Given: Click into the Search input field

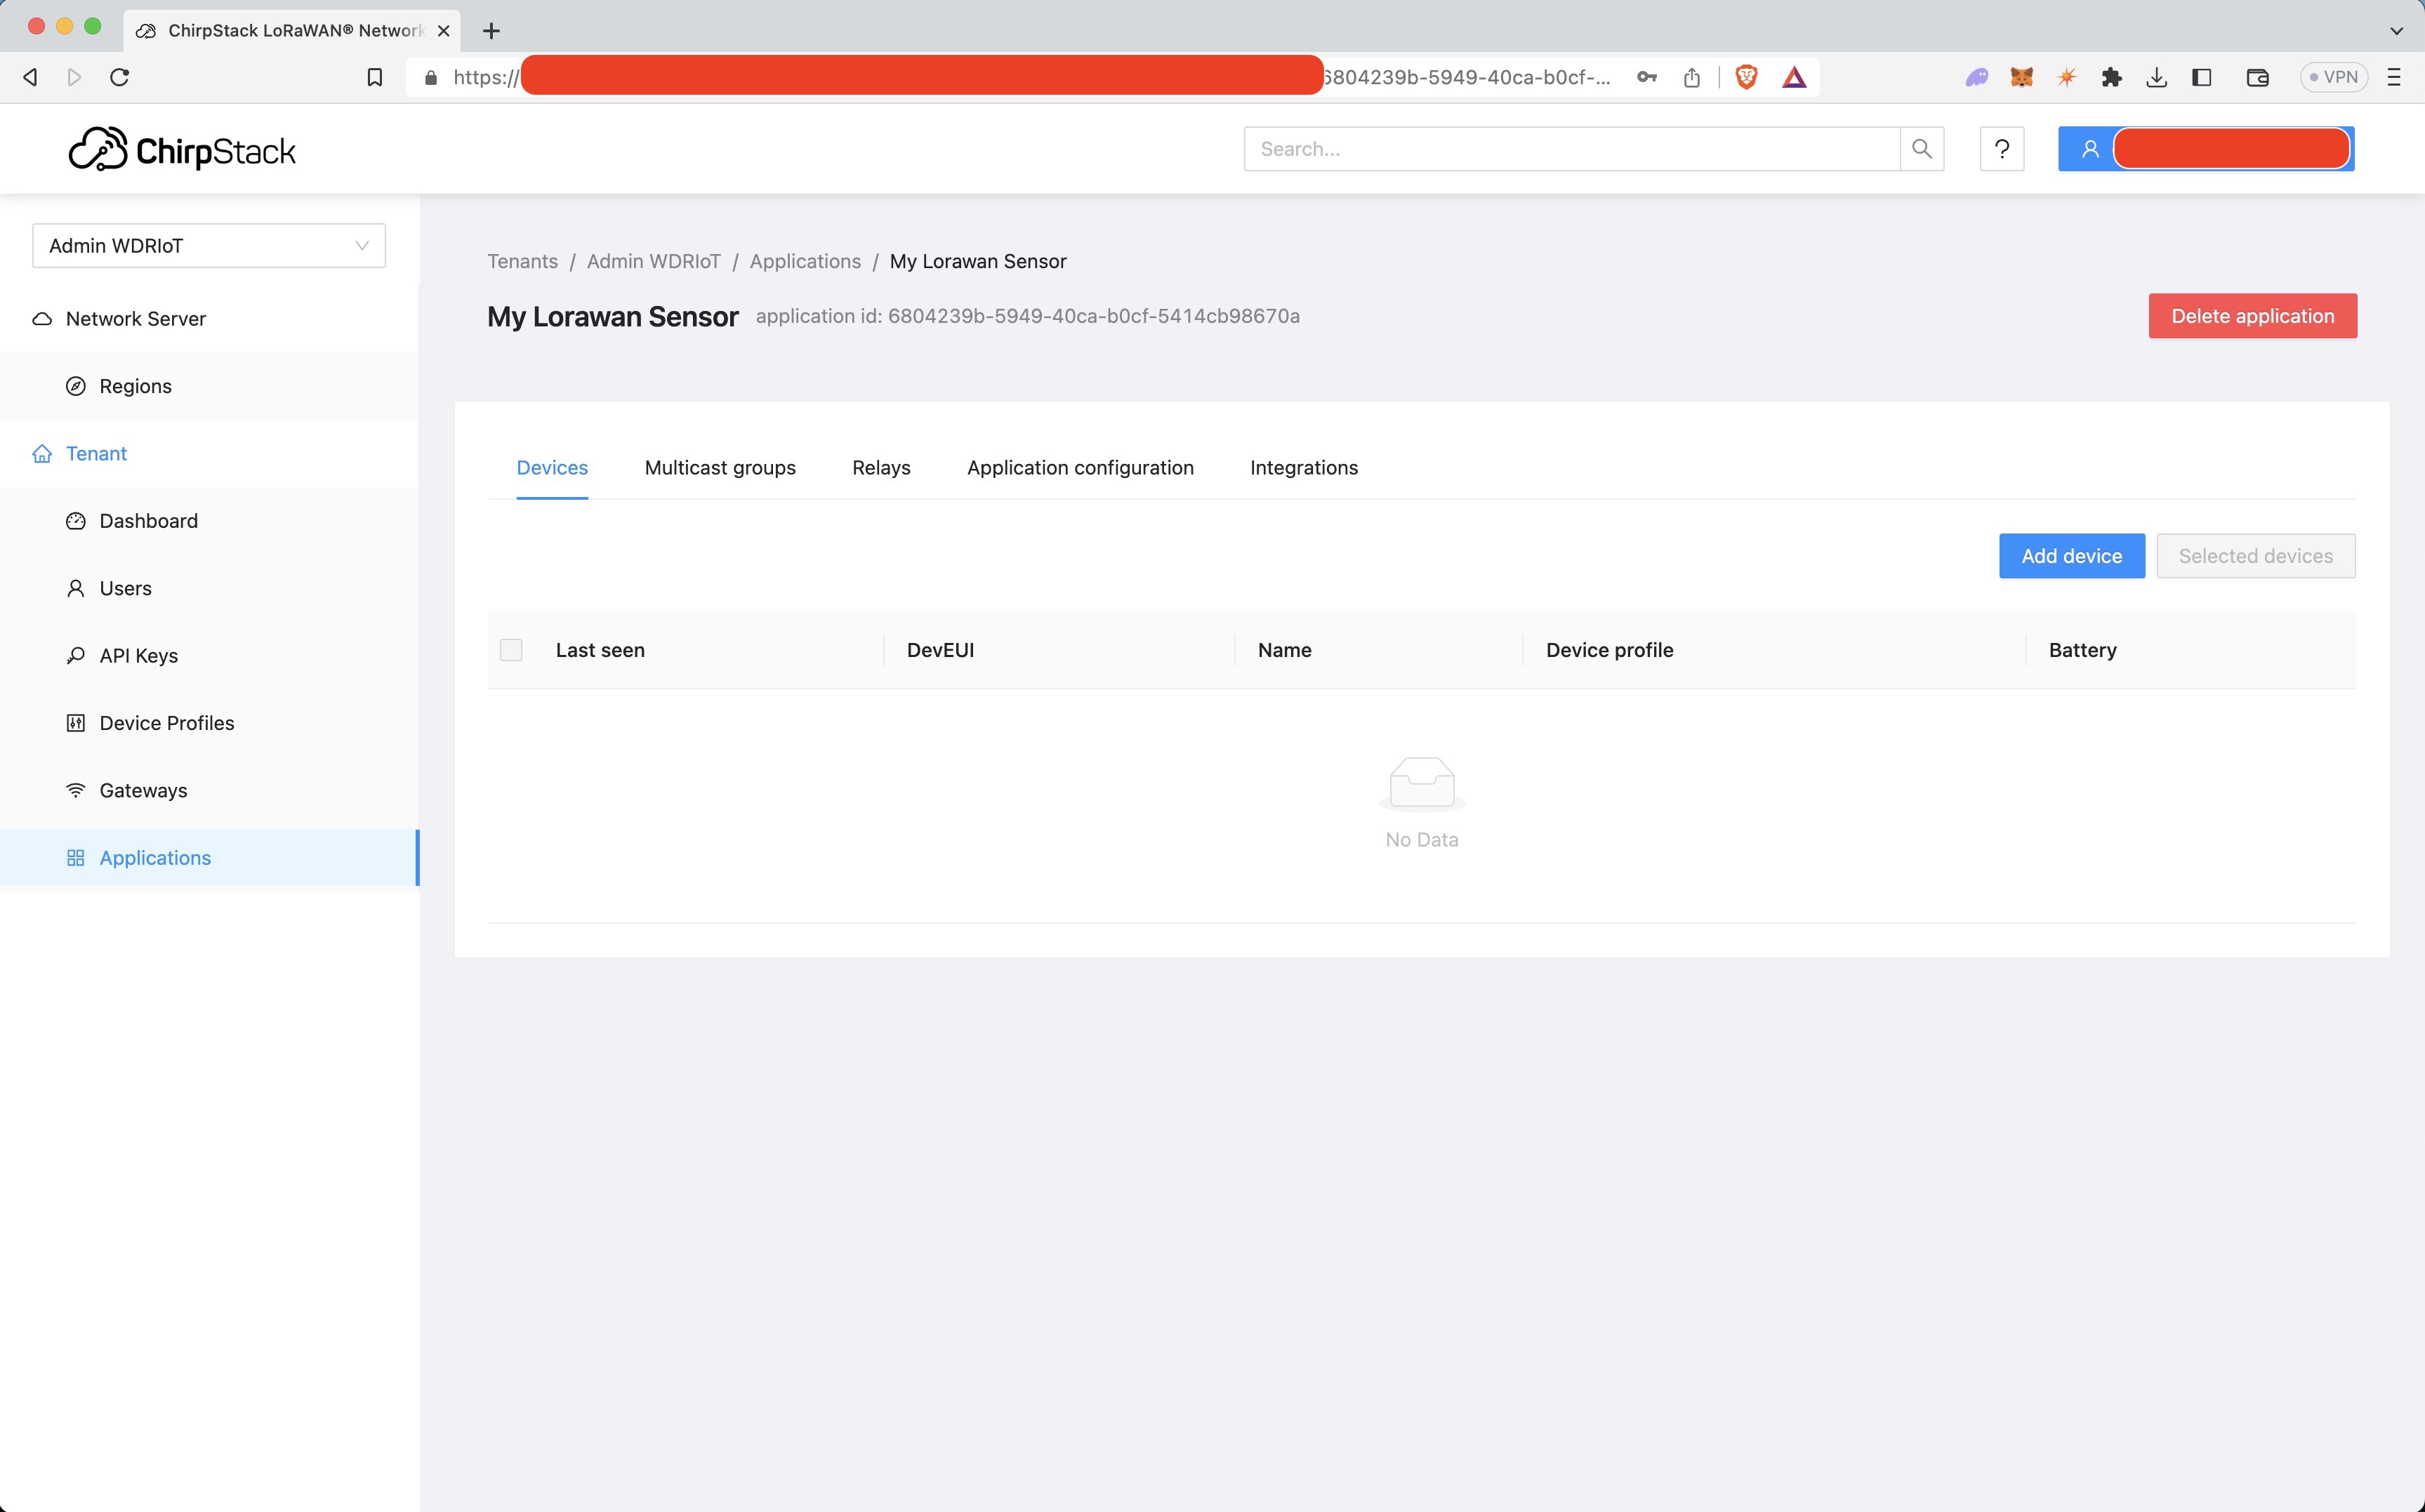Looking at the screenshot, I should [1570, 149].
